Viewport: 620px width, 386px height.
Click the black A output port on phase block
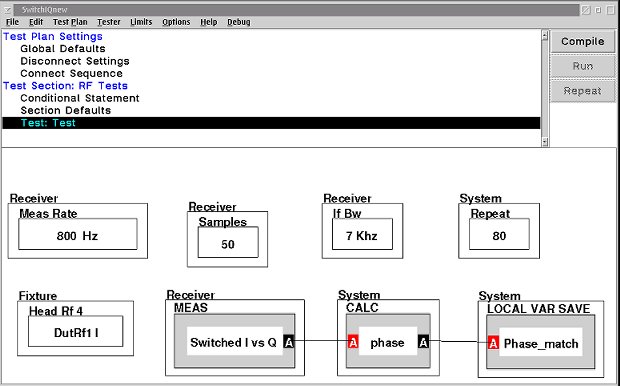[423, 342]
